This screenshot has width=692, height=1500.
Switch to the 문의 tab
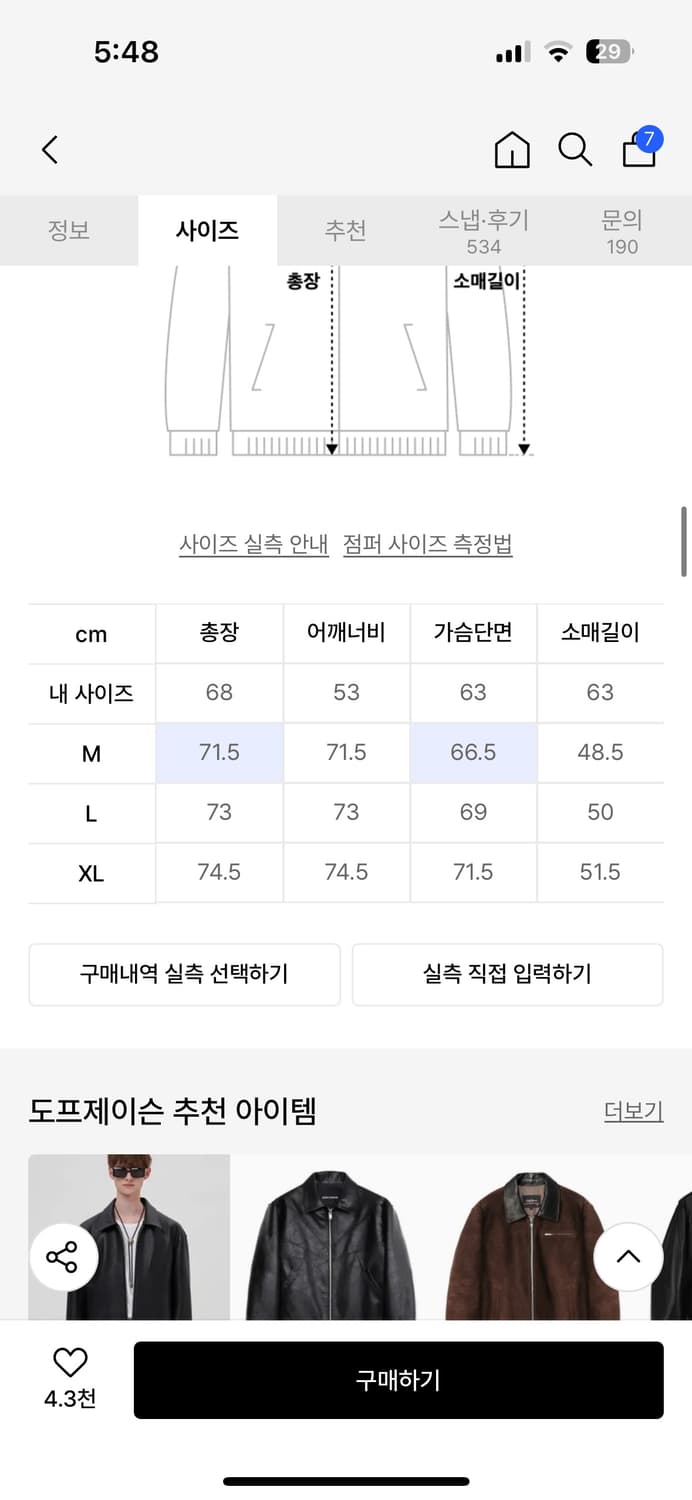pyautogui.click(x=621, y=230)
